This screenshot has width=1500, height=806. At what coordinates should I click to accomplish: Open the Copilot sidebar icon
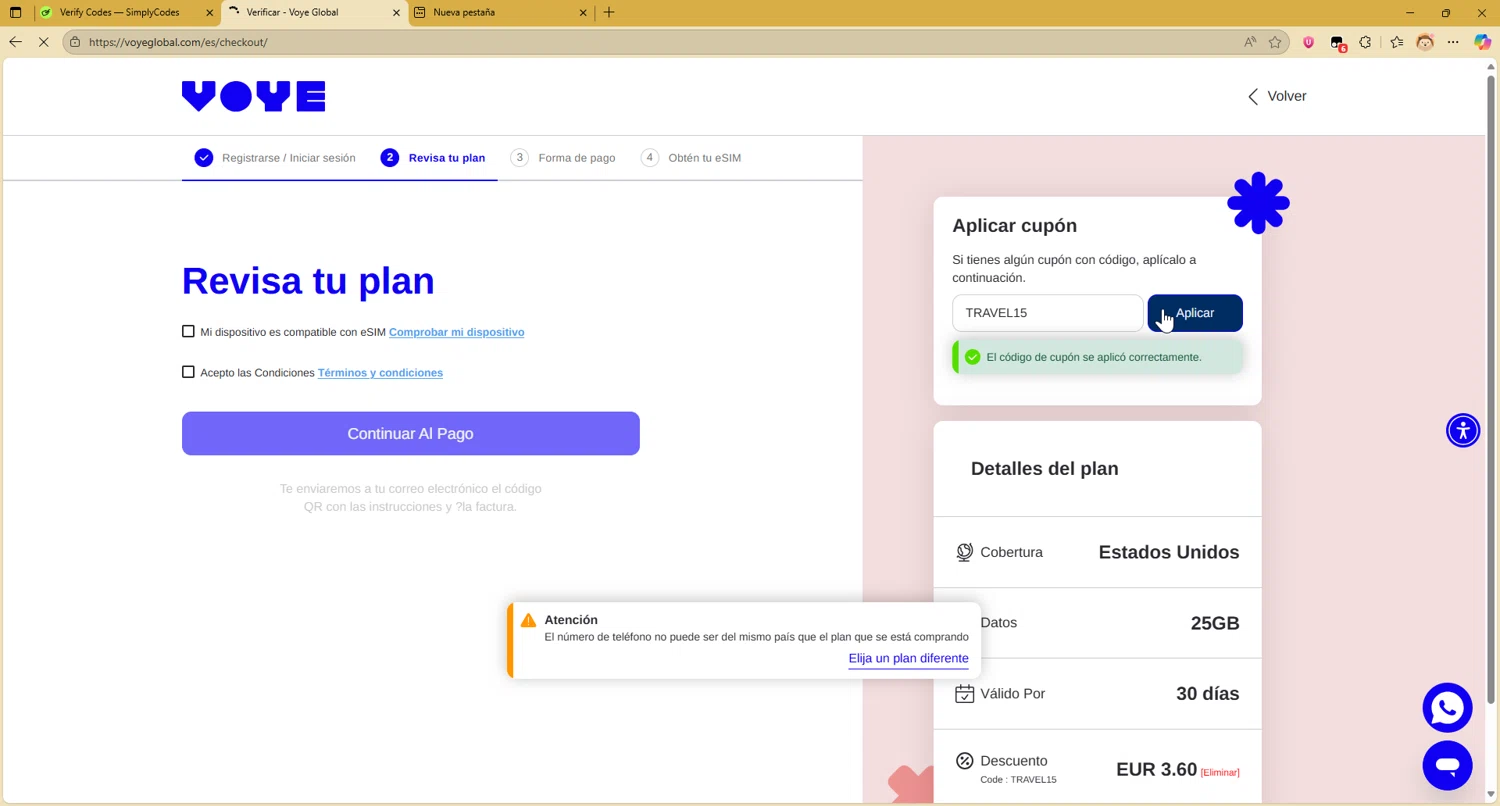coord(1482,42)
